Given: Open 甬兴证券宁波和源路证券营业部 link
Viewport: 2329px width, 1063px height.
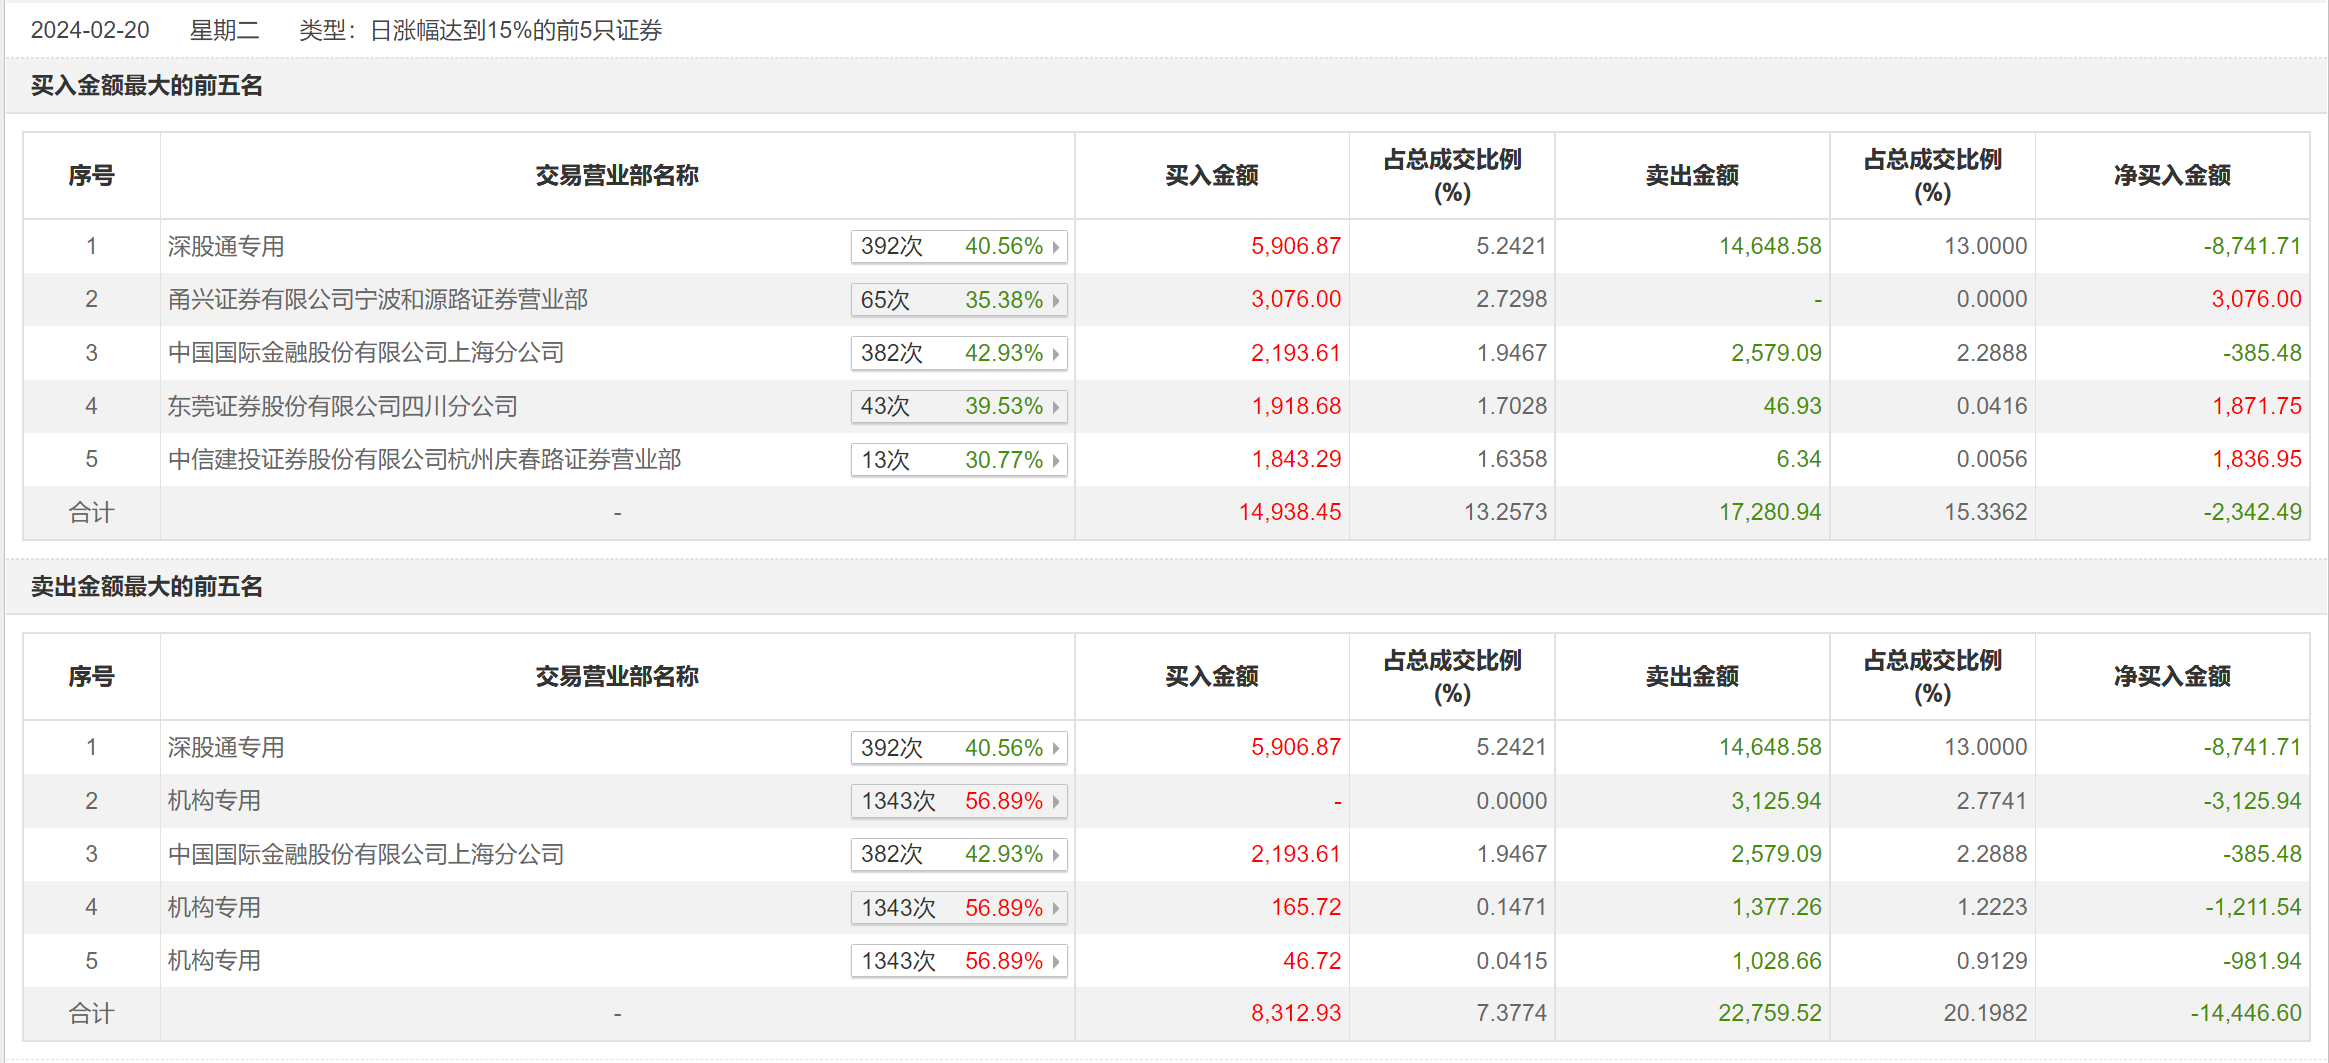Looking at the screenshot, I should point(377,300).
